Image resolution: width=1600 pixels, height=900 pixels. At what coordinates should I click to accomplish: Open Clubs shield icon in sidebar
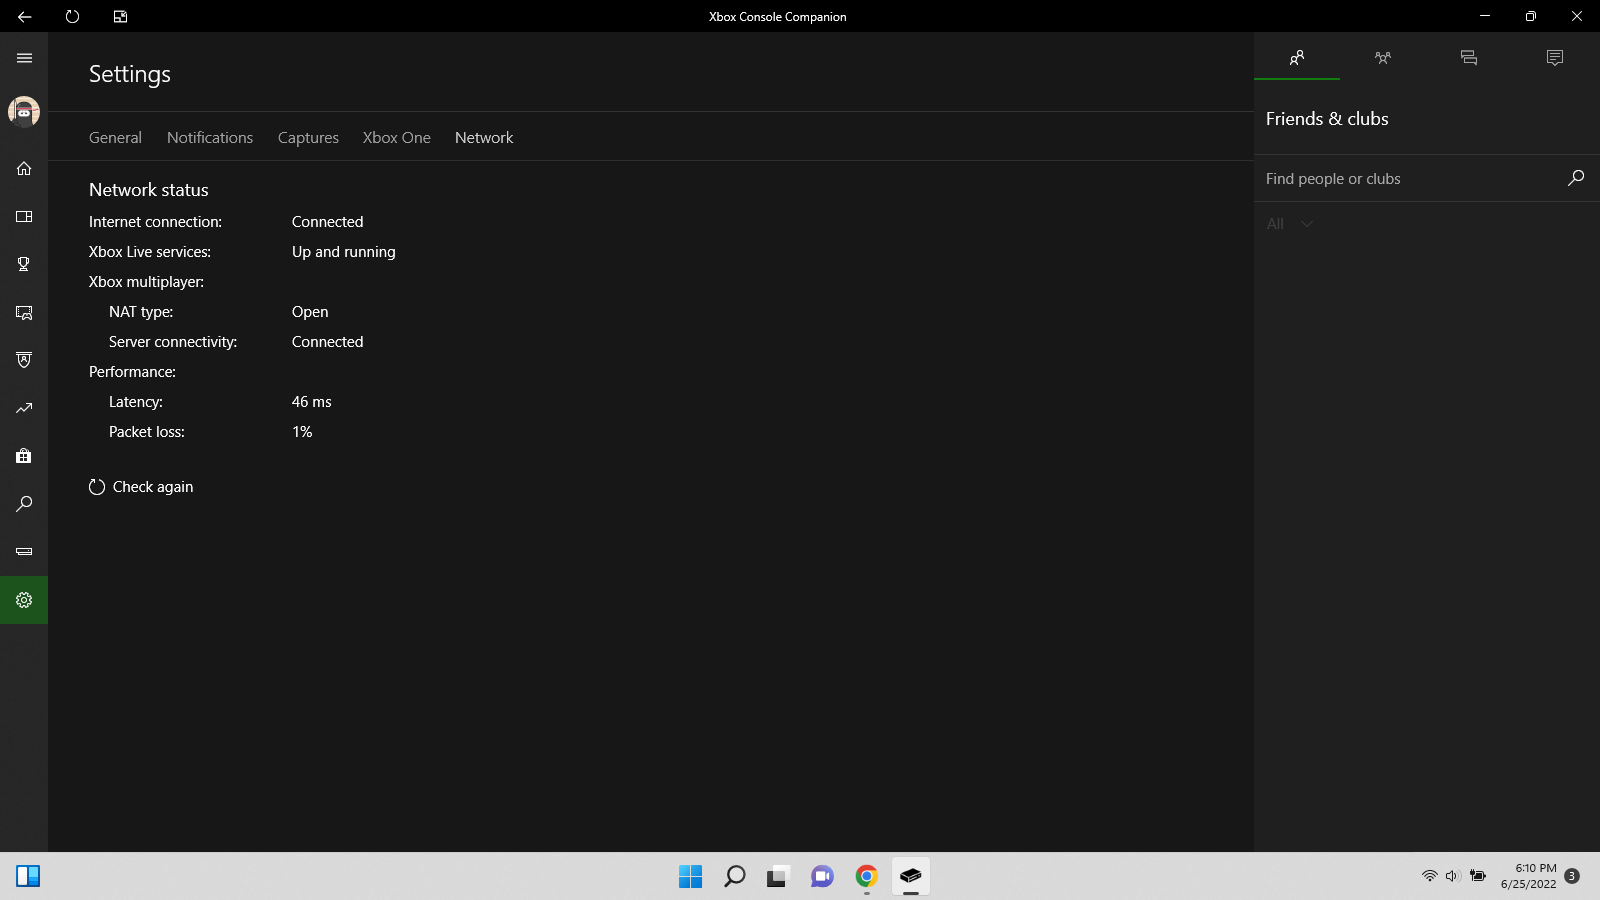point(24,360)
